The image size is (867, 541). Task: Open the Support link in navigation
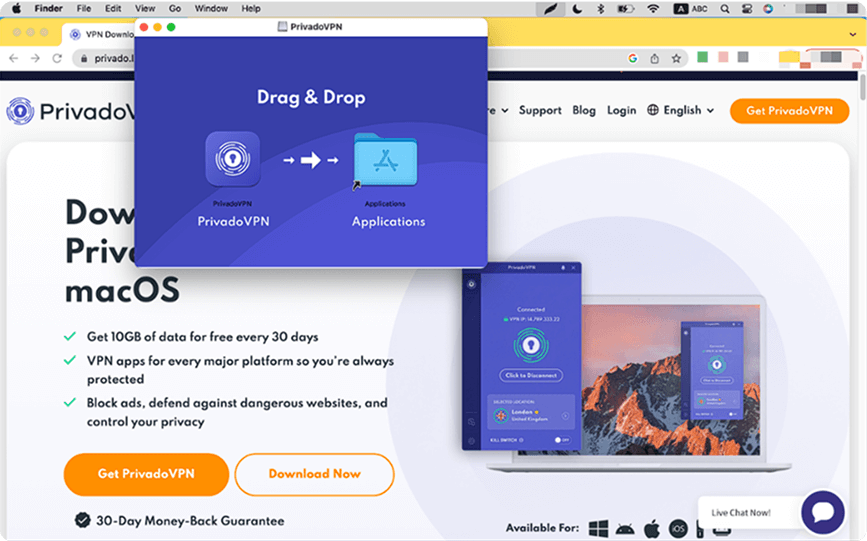540,111
